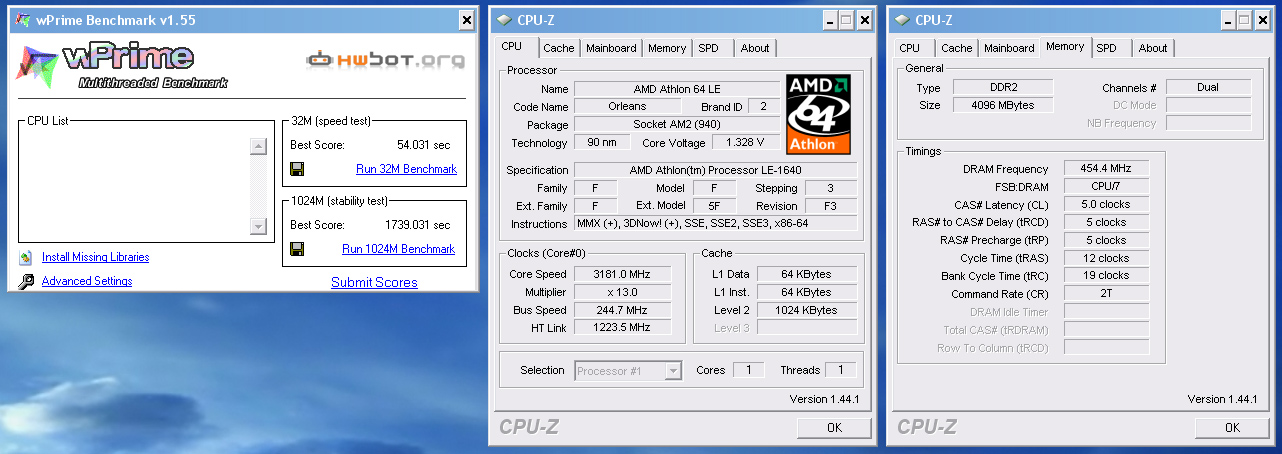Click OK in the CPU-Z CPU window
Viewport: 1282px width, 454px height.
tap(834, 427)
